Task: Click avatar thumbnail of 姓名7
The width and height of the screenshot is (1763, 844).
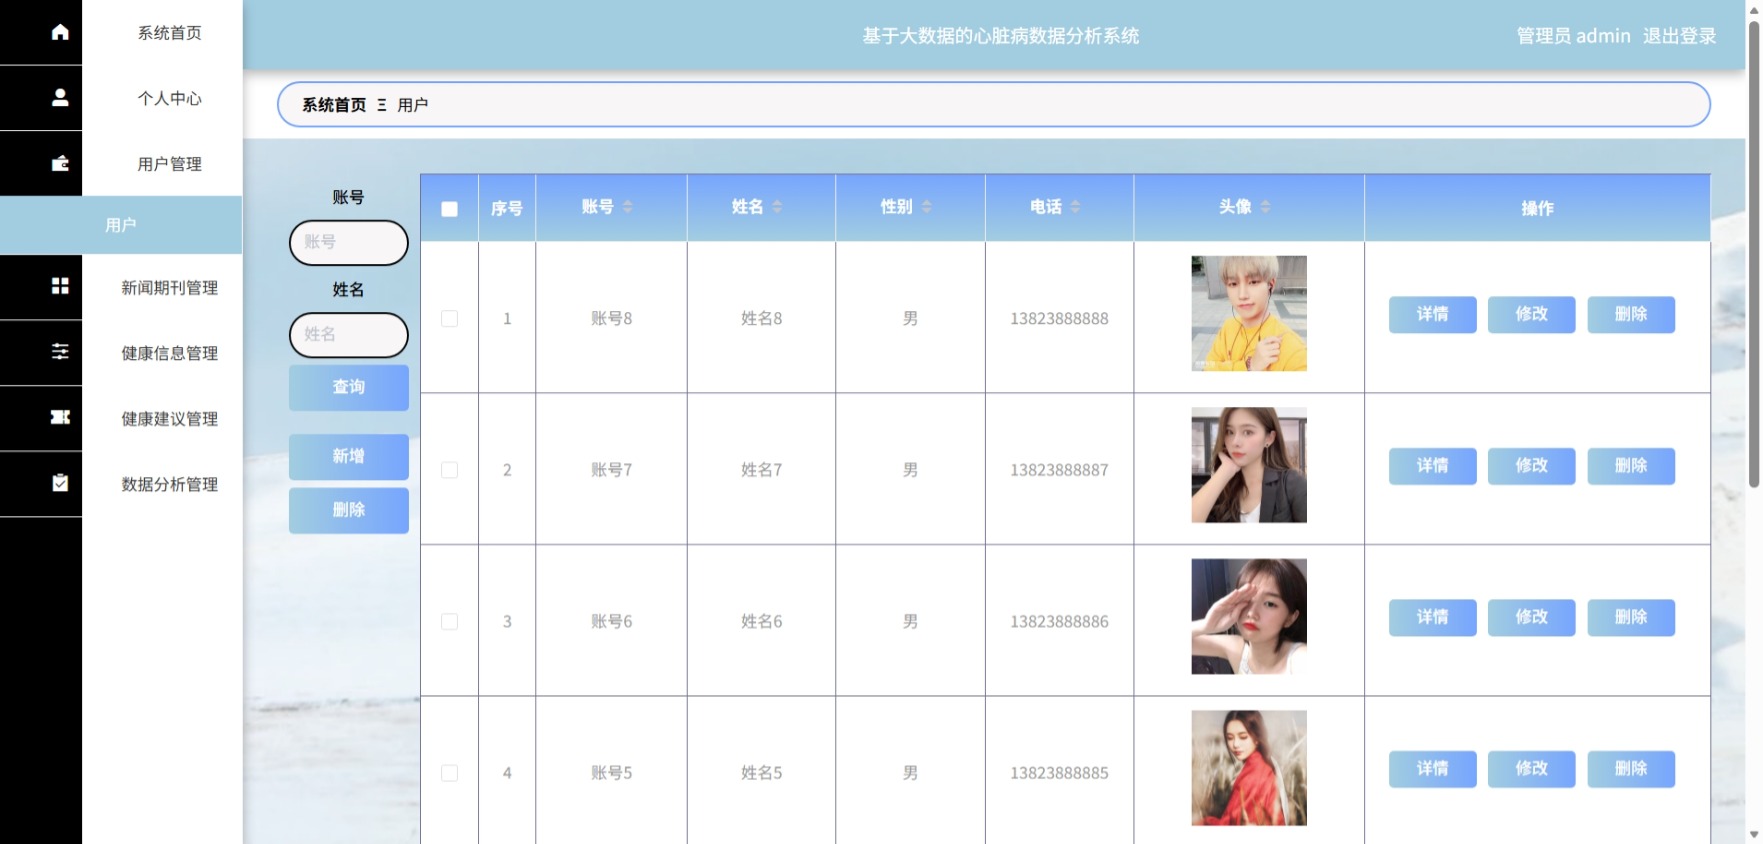Action: tap(1249, 465)
